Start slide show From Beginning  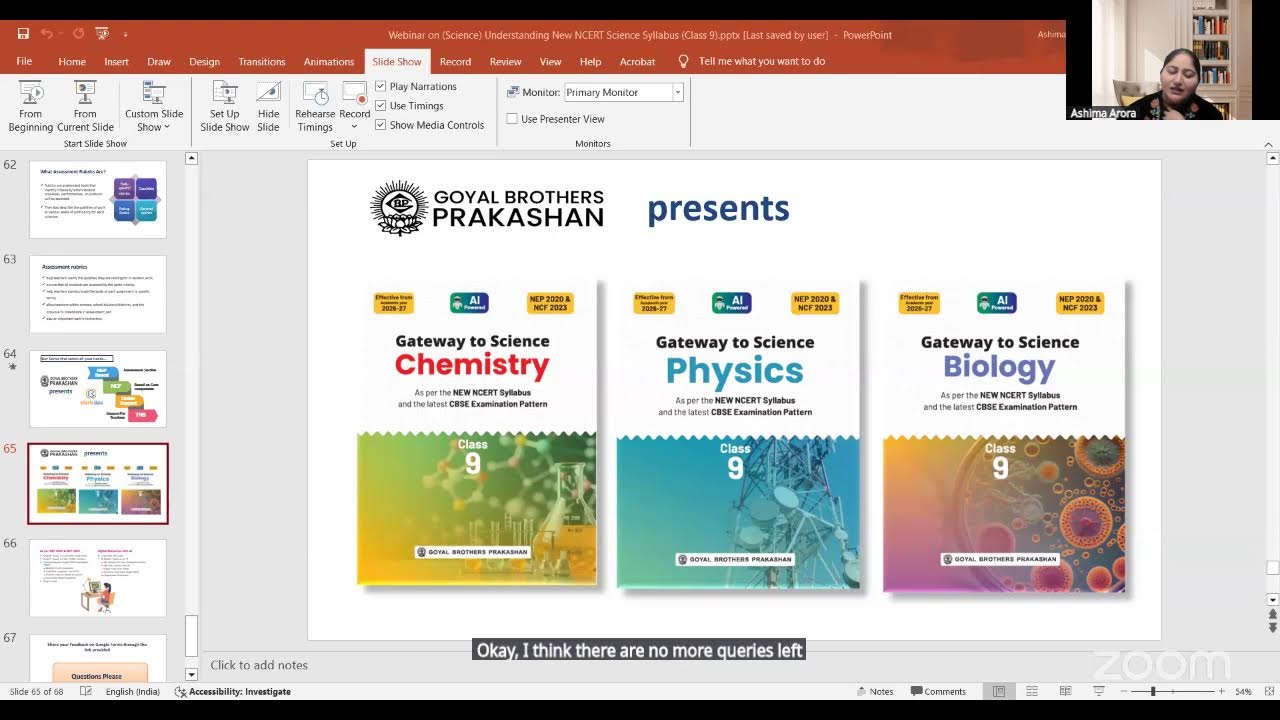31,107
